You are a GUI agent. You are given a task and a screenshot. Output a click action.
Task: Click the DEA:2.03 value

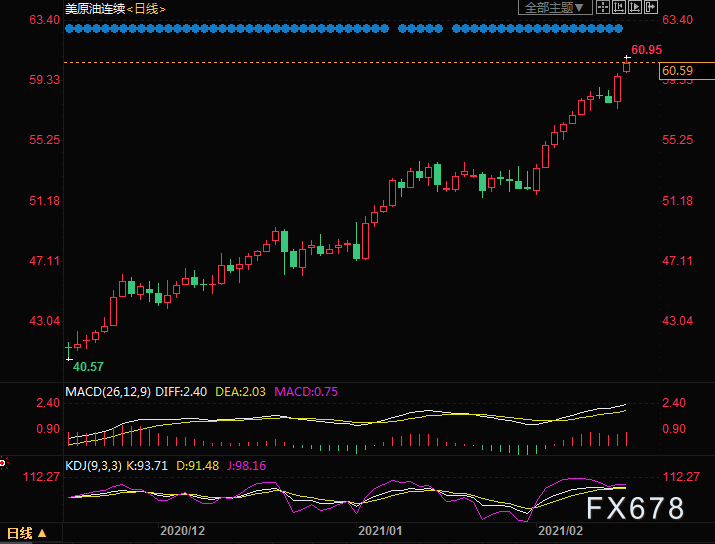[240, 392]
